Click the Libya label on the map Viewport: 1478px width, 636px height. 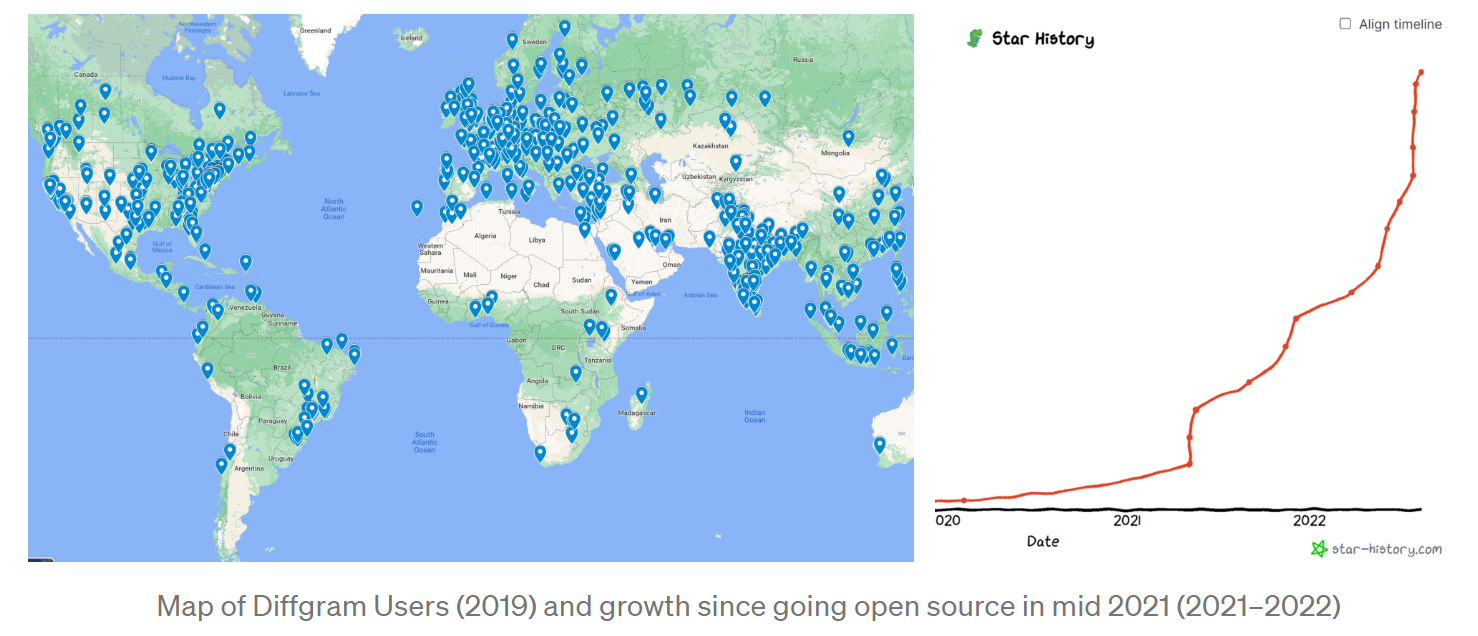[538, 240]
